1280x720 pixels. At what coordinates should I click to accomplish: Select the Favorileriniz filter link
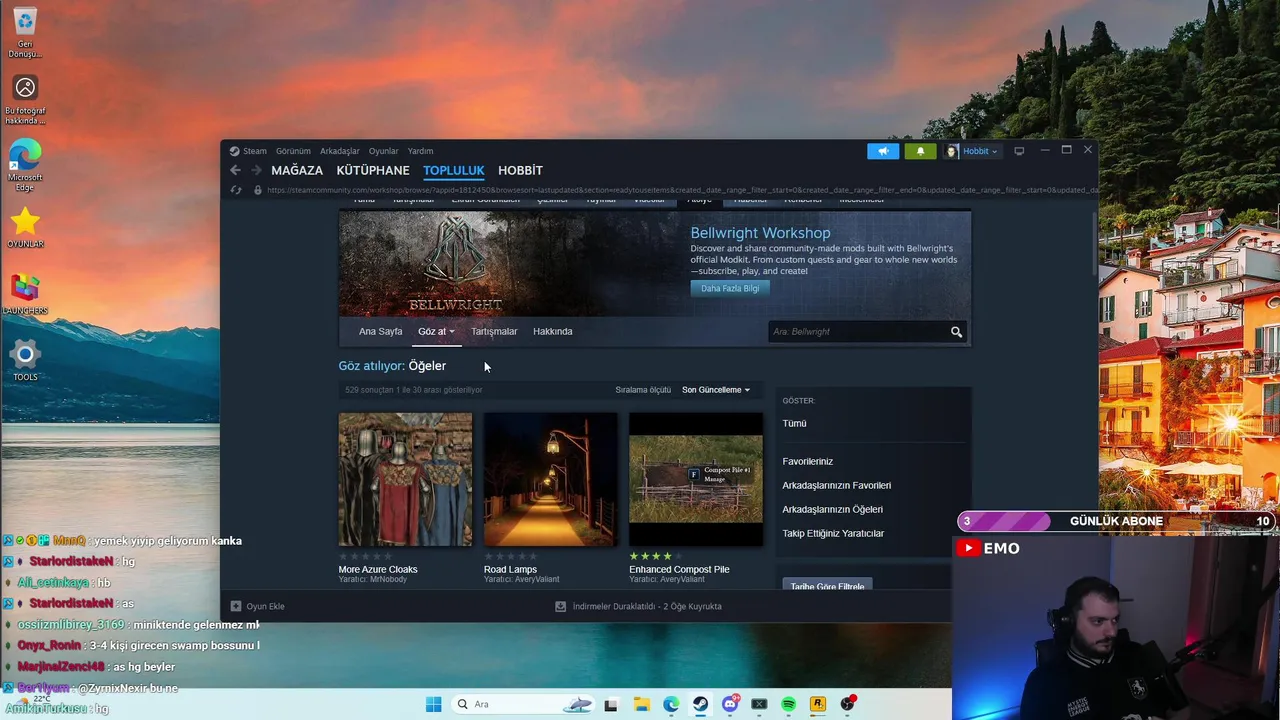(807, 461)
